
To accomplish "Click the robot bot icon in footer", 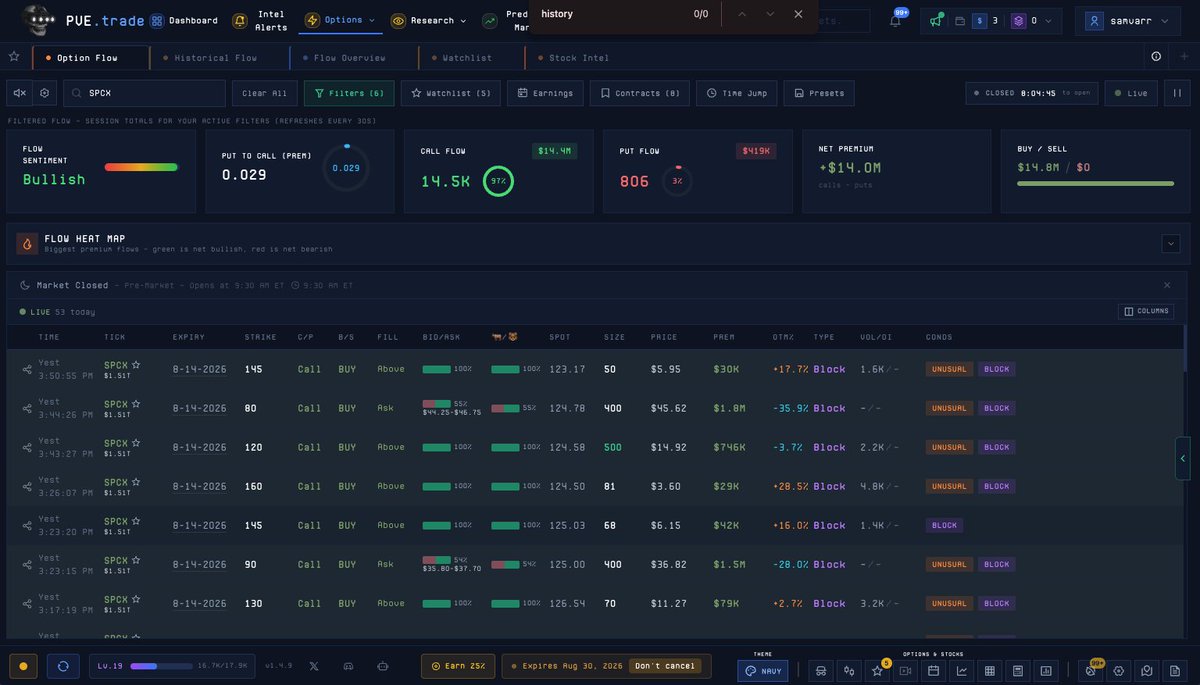I will tap(382, 666).
